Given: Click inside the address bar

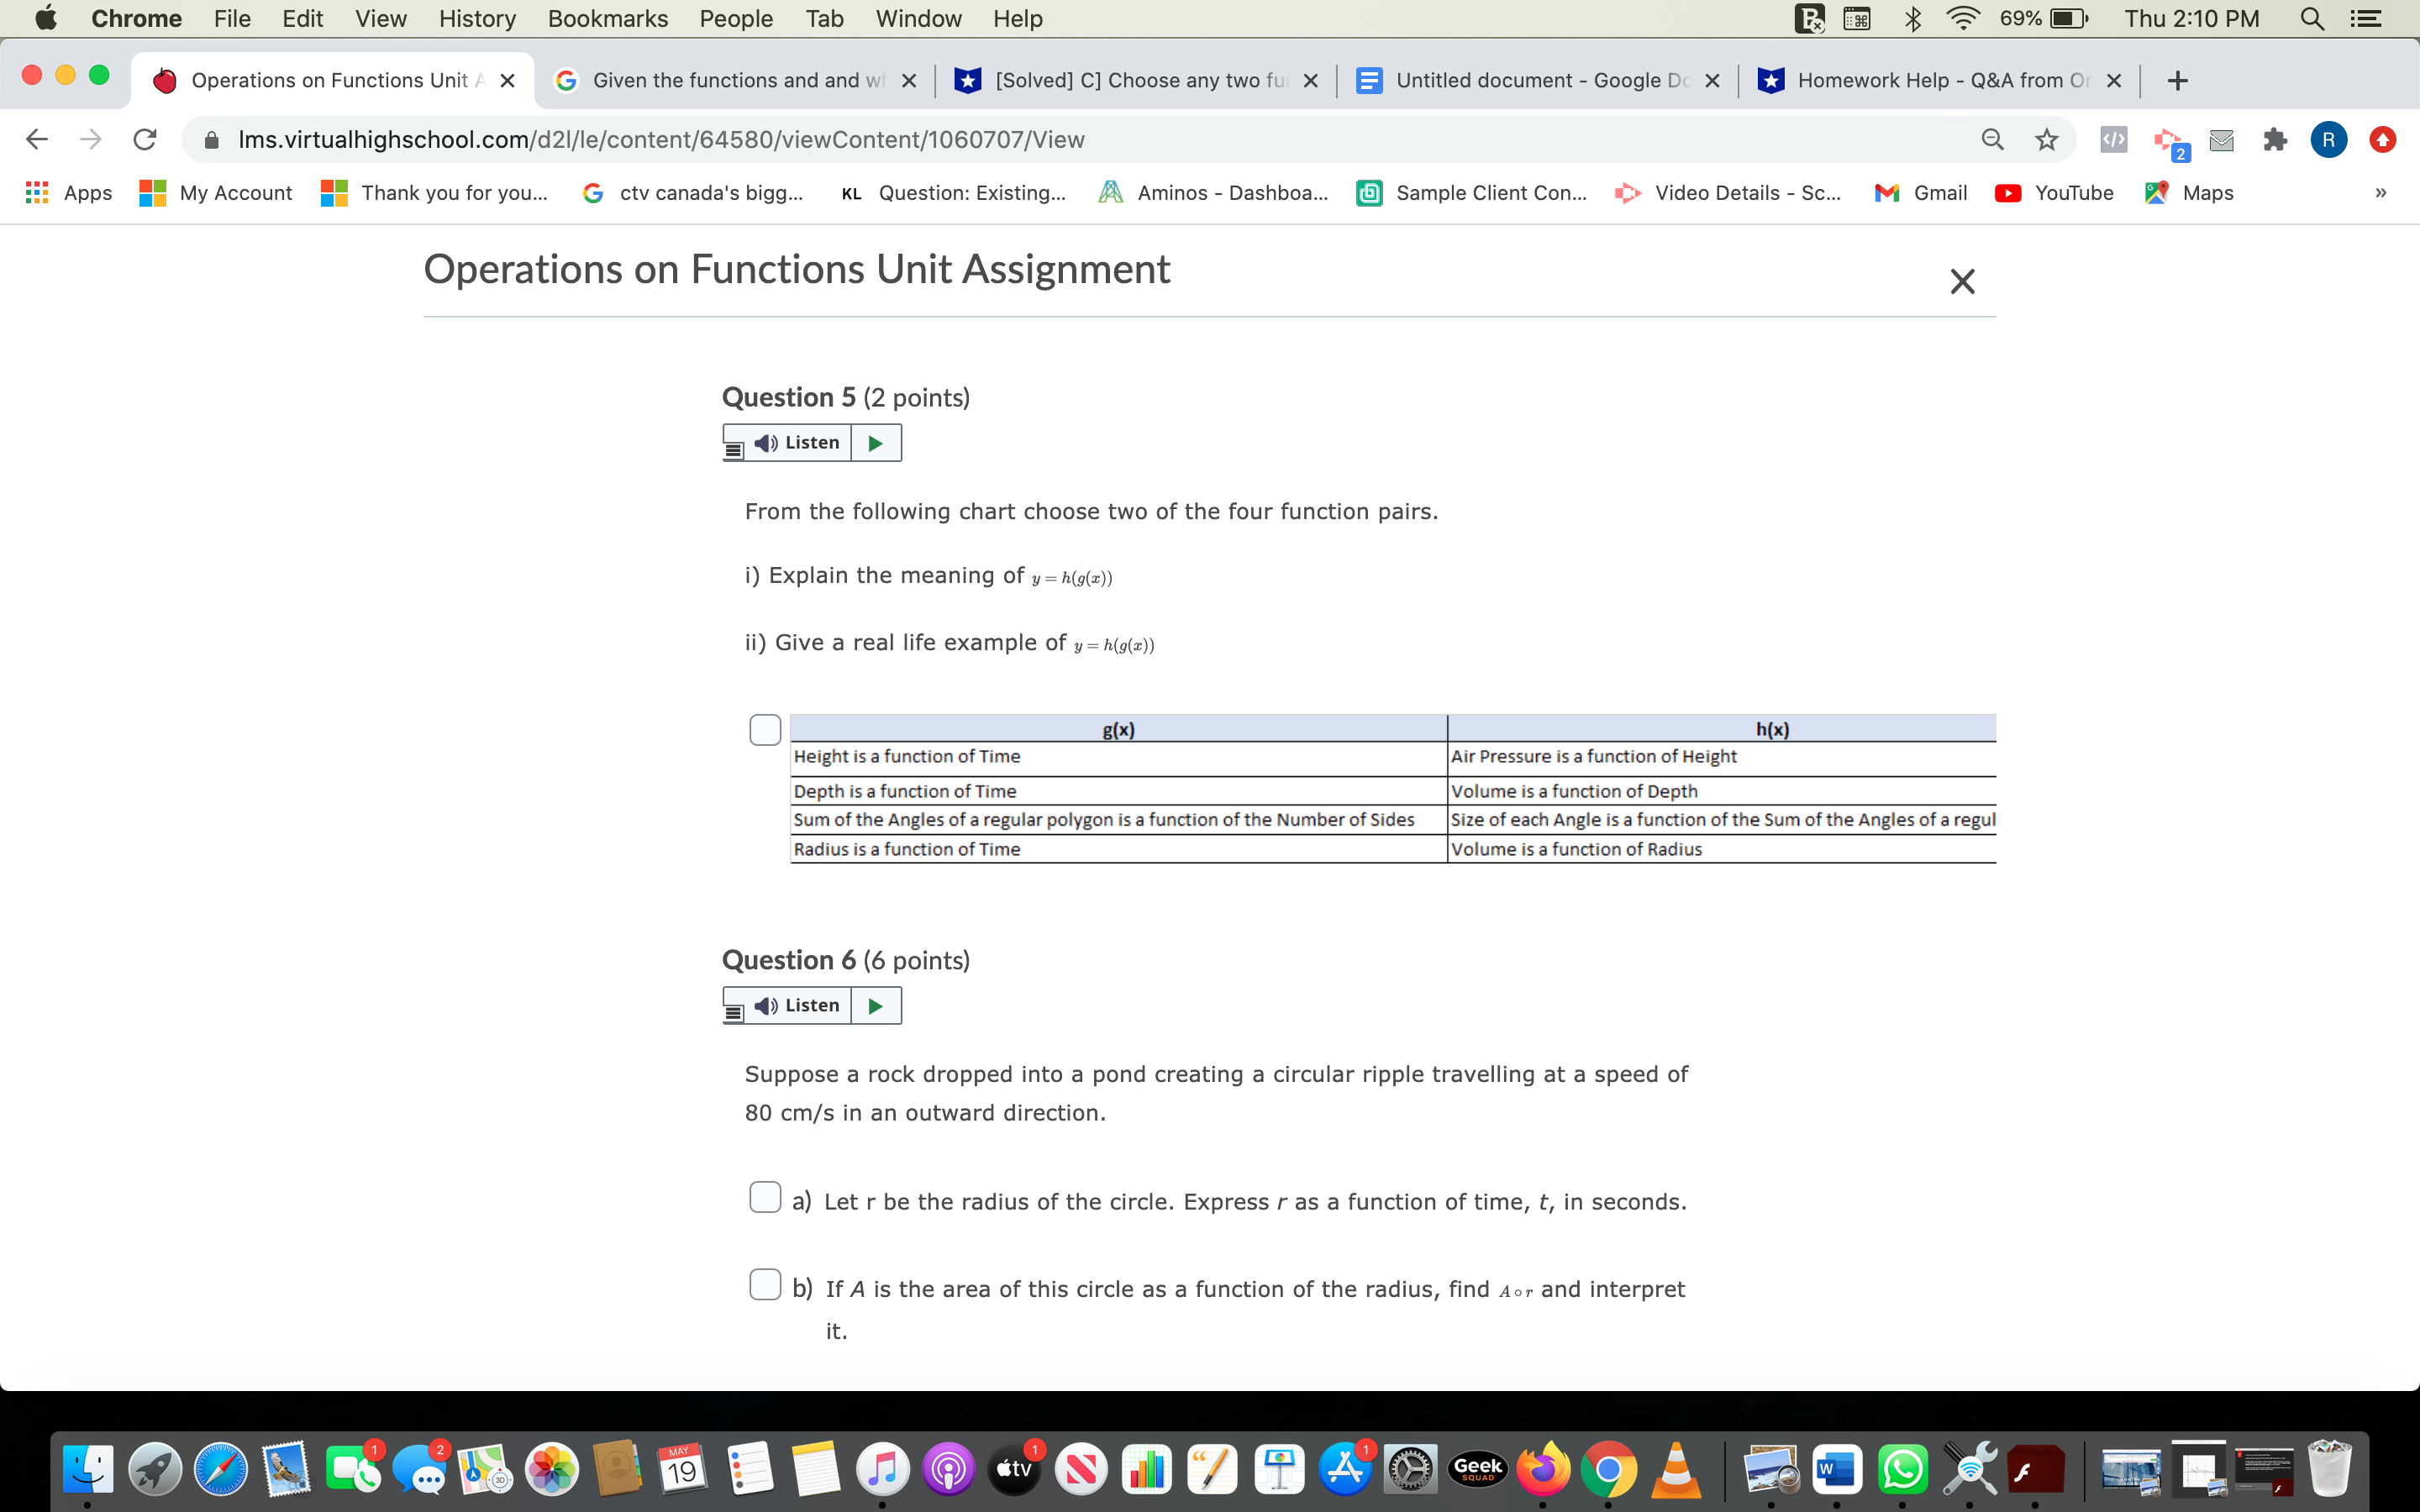Looking at the screenshot, I should tap(700, 139).
